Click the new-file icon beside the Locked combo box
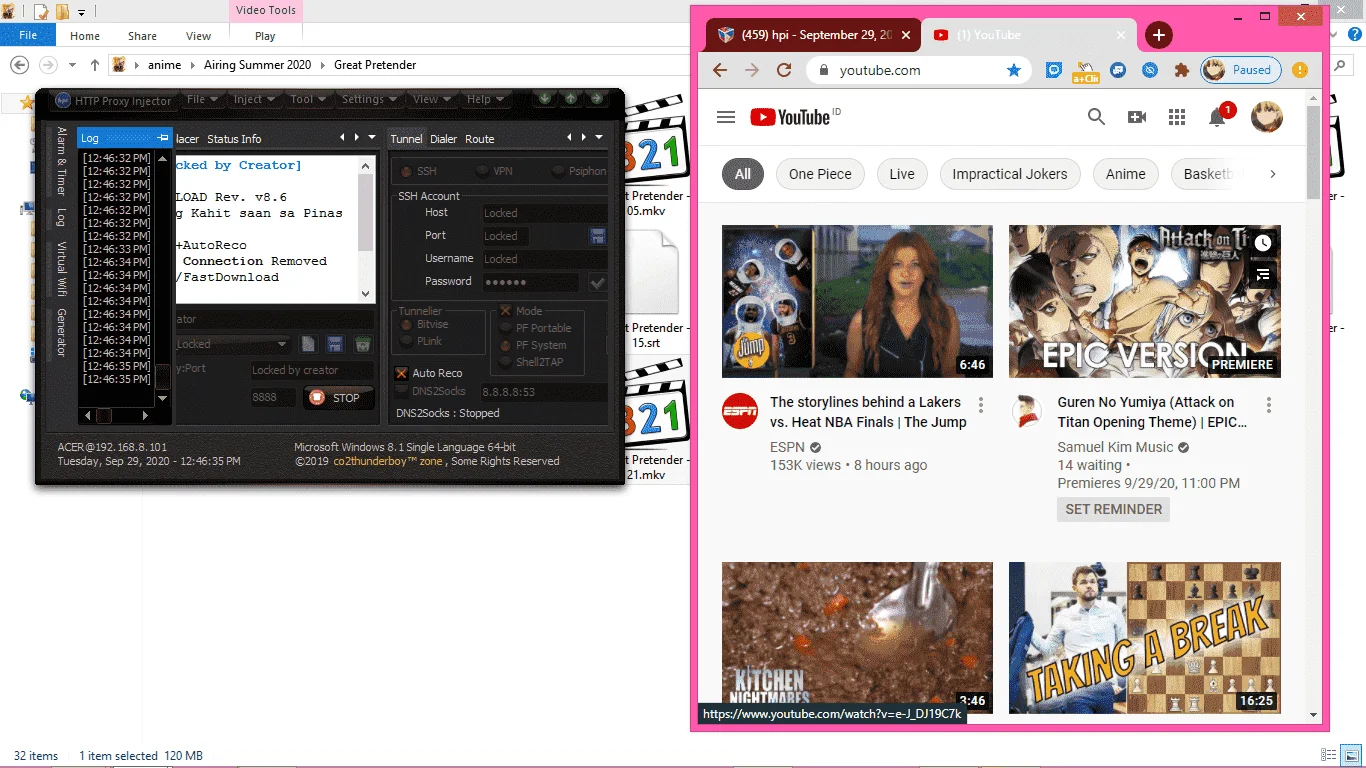This screenshot has height=768, width=1366. click(x=309, y=344)
